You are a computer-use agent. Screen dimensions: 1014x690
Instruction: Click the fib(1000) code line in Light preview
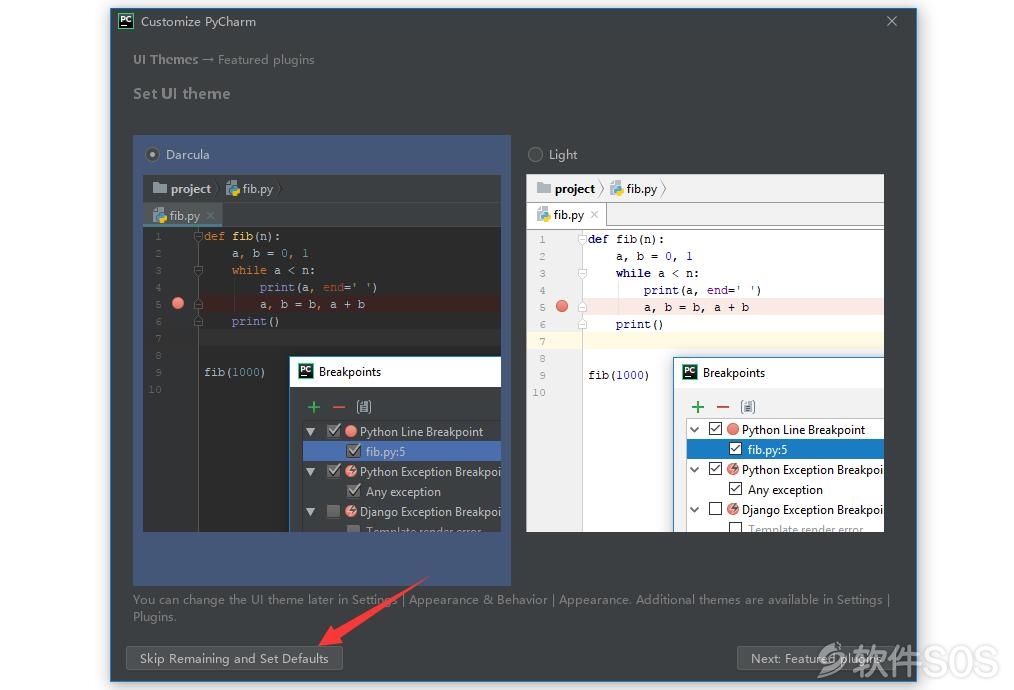click(x=619, y=375)
